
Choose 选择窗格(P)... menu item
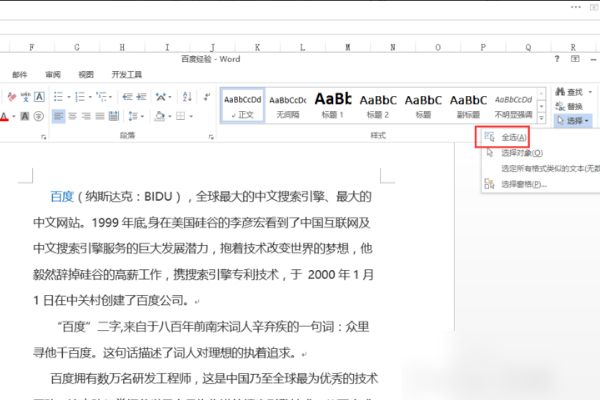pos(524,184)
